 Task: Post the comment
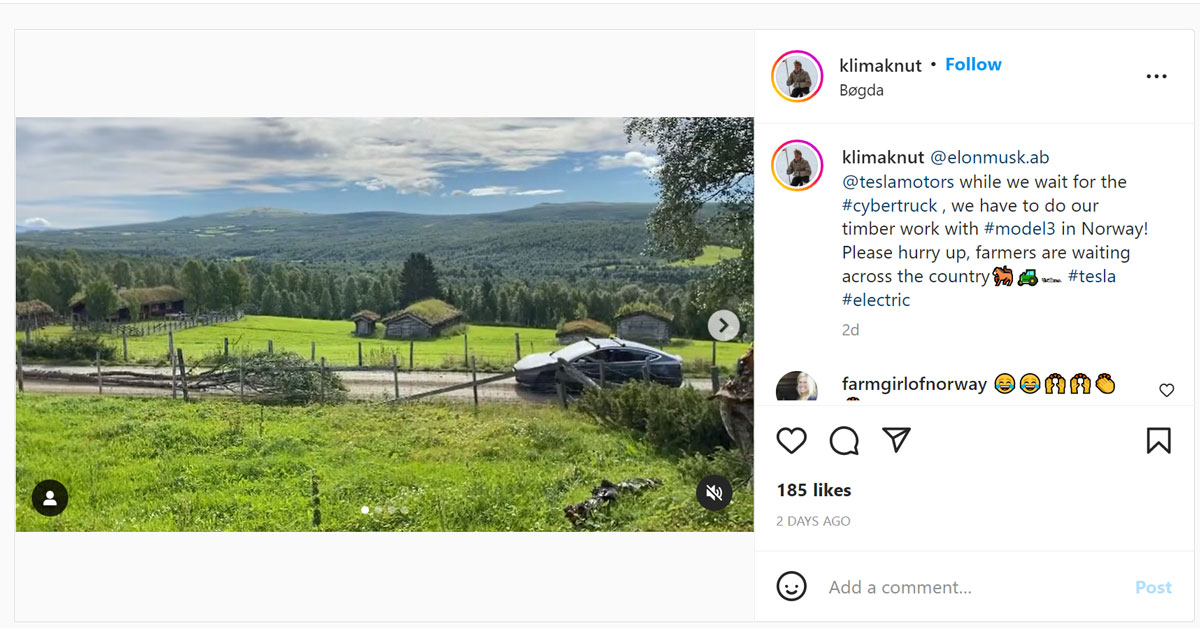point(1152,587)
